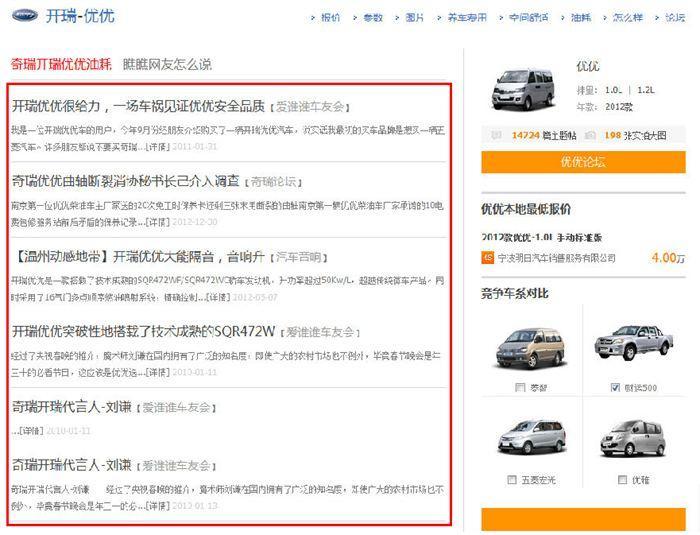700x535 pixels.
Task: Open the 油耗 nav item
Action: point(581,17)
